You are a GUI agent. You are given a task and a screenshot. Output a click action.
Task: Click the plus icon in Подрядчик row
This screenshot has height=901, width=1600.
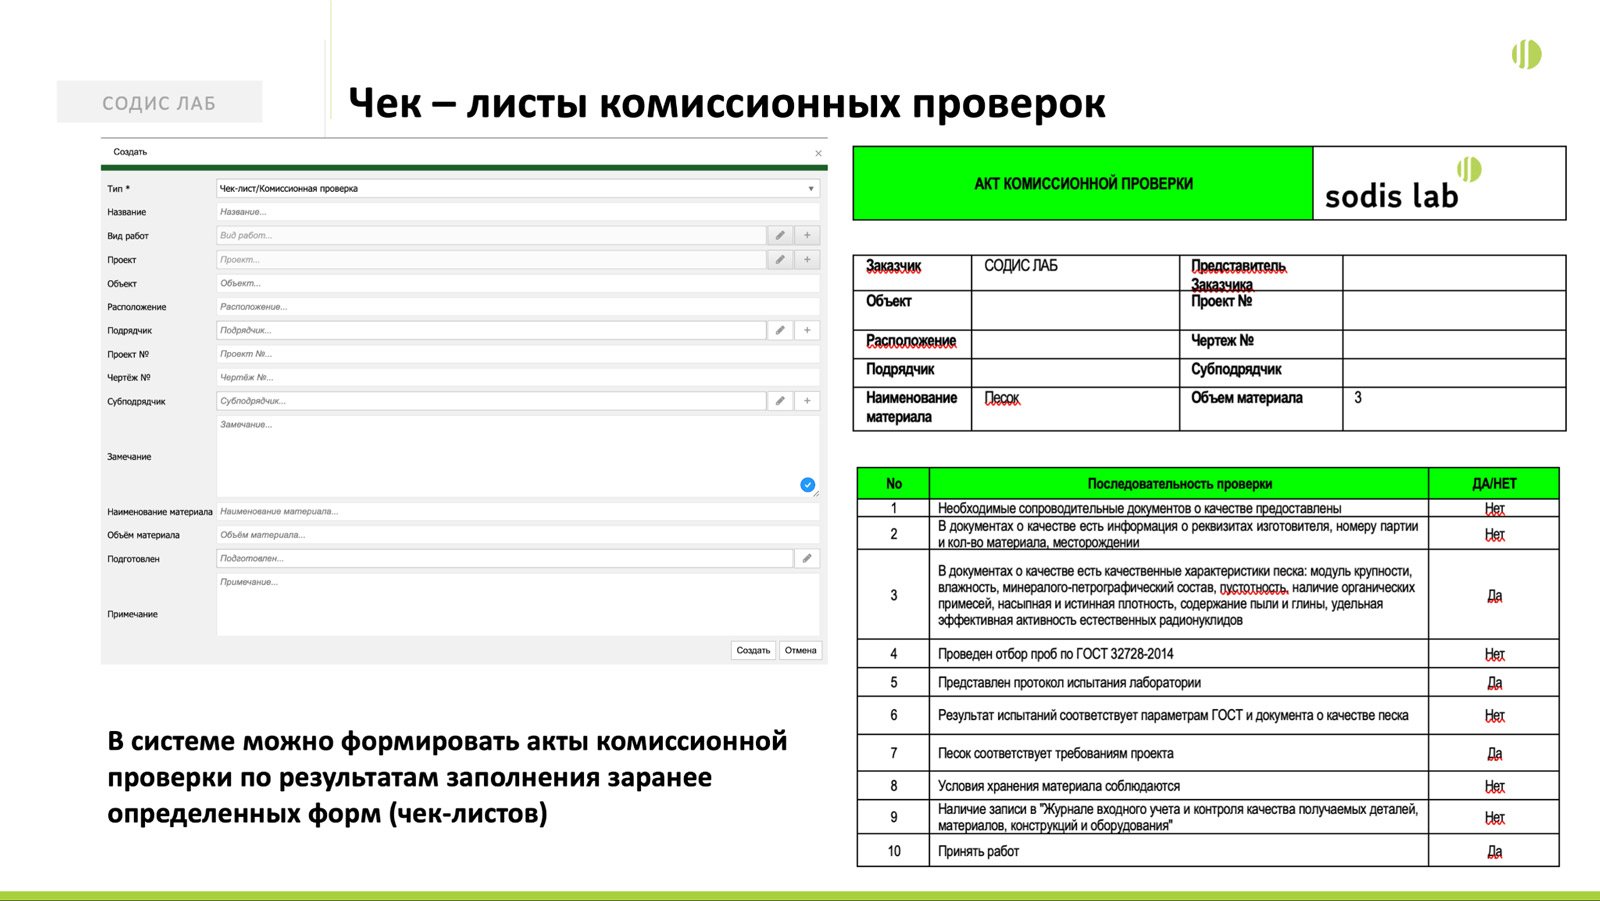click(x=807, y=330)
